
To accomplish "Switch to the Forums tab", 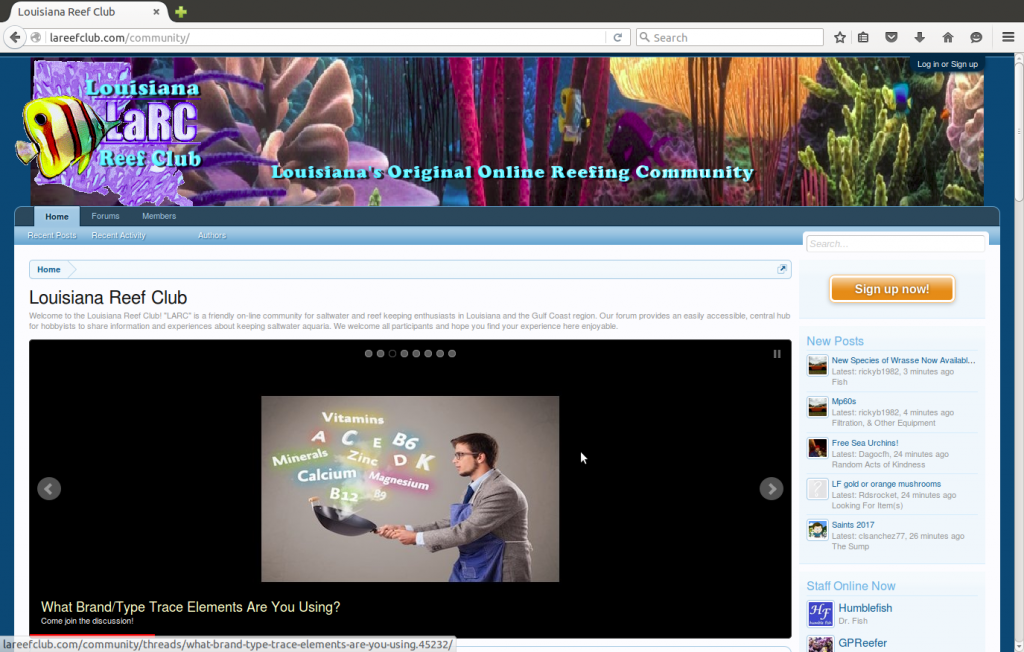I will [x=105, y=216].
